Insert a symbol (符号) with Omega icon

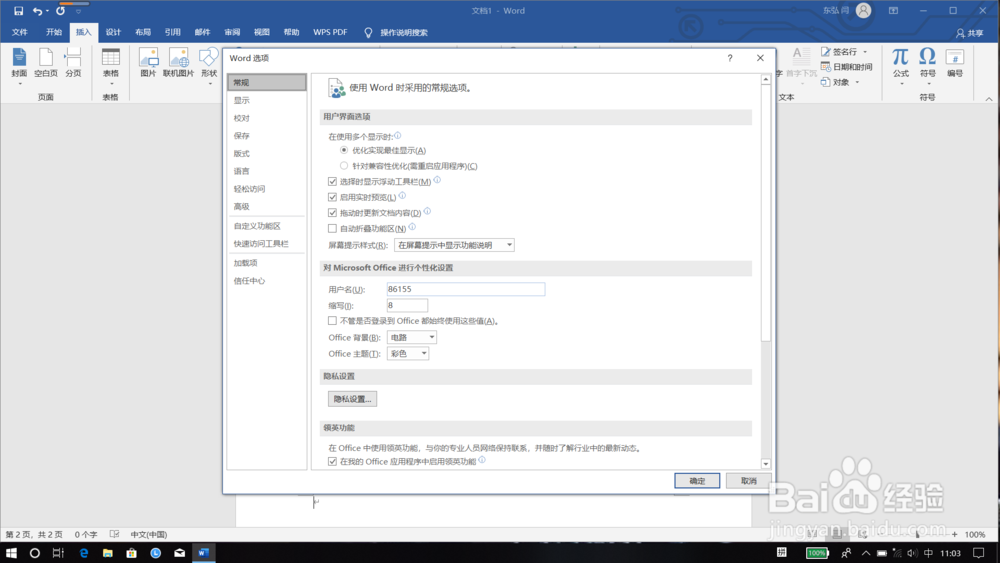coord(927,66)
